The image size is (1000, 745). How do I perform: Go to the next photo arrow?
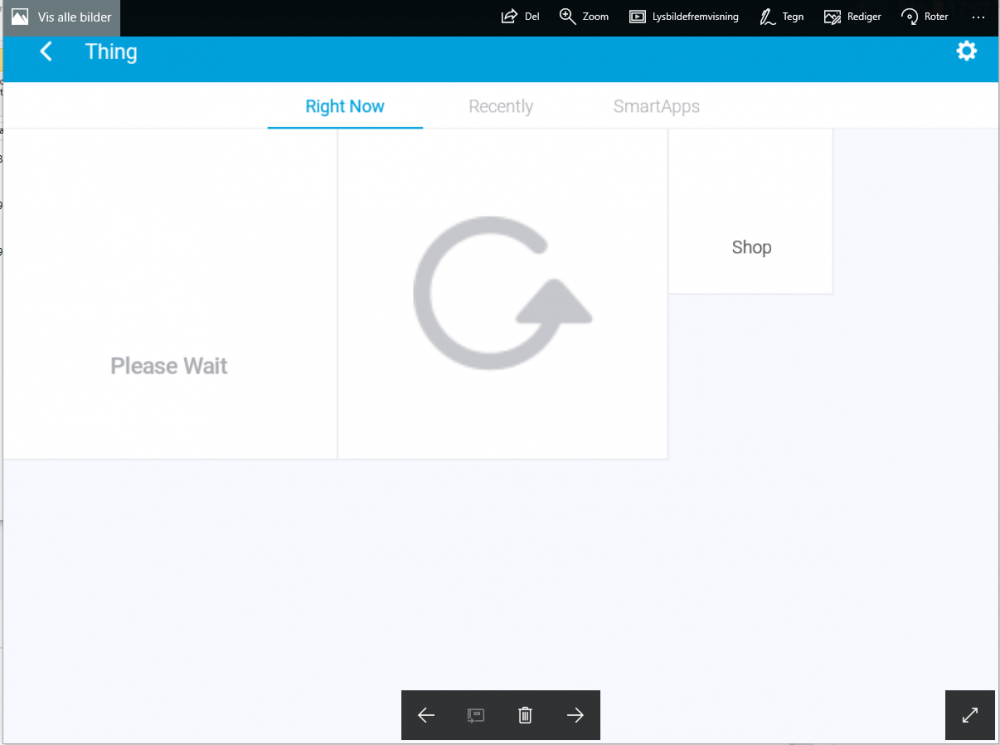click(x=575, y=715)
